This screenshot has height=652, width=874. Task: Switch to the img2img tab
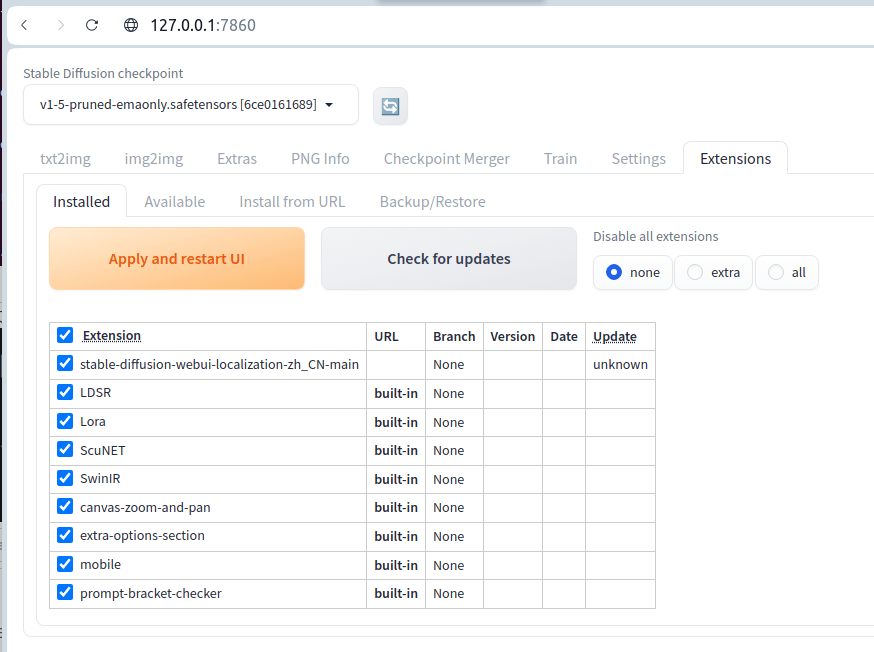point(154,159)
